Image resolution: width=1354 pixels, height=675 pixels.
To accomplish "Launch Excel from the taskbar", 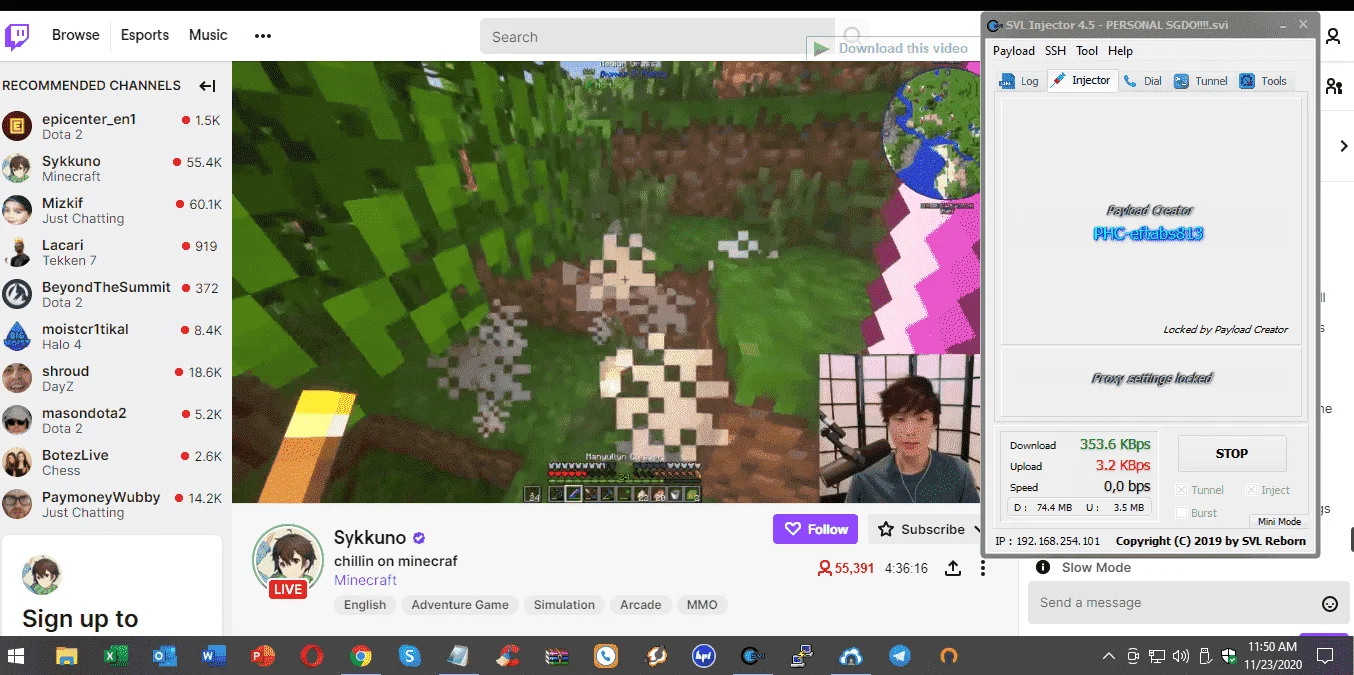I will coord(116,656).
